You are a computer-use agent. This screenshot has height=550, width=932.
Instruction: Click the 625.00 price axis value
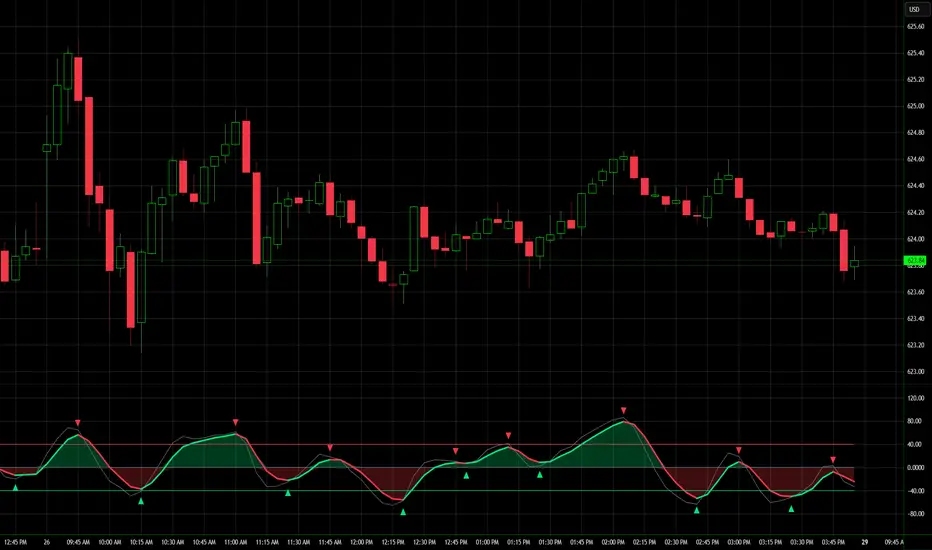pos(915,106)
